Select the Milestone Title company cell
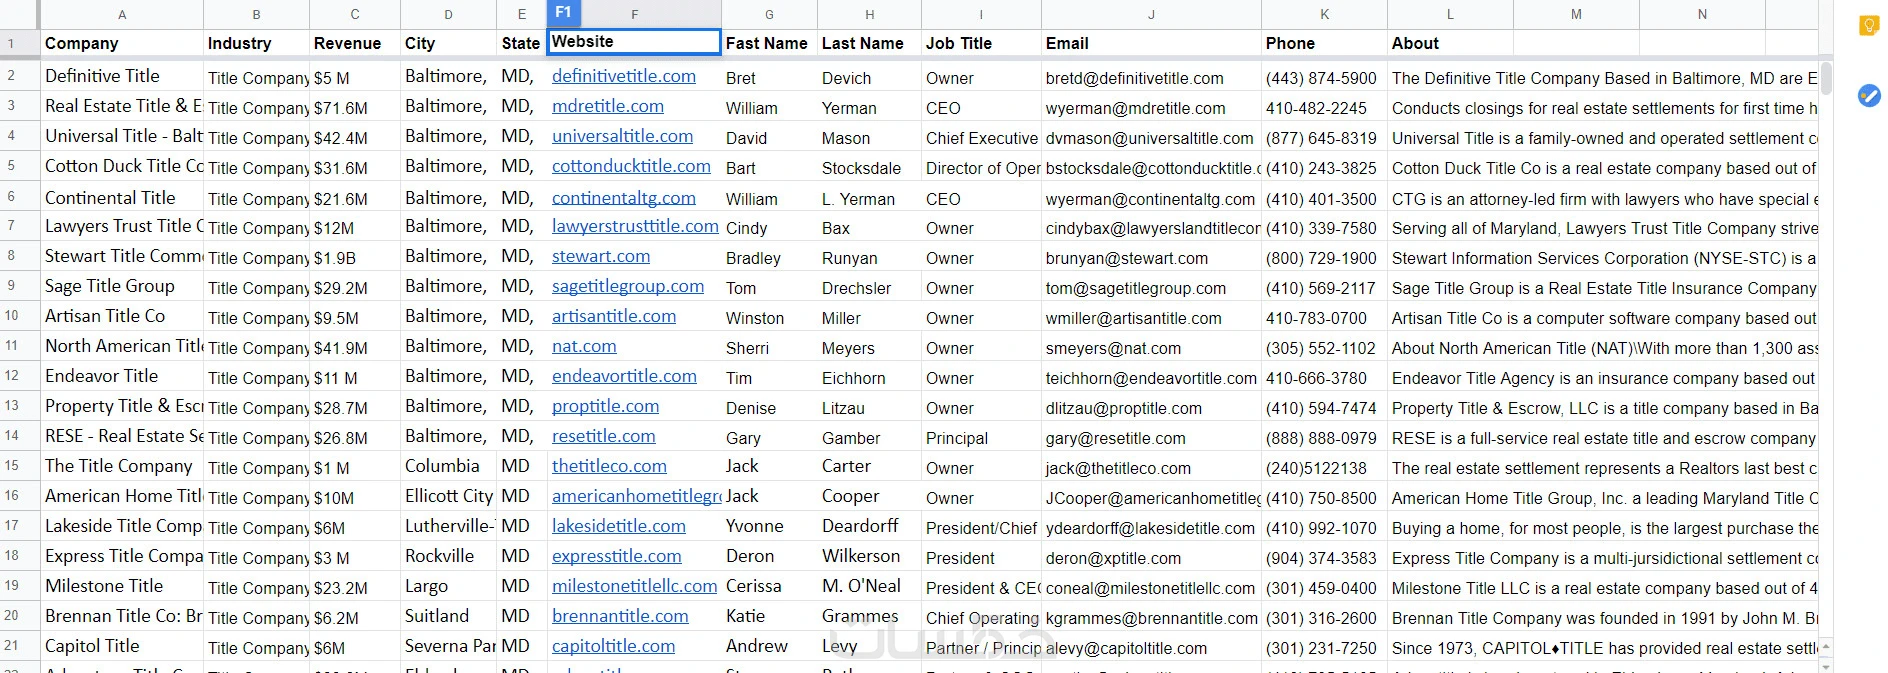Screen dimensions: 1888x673 tap(122, 586)
